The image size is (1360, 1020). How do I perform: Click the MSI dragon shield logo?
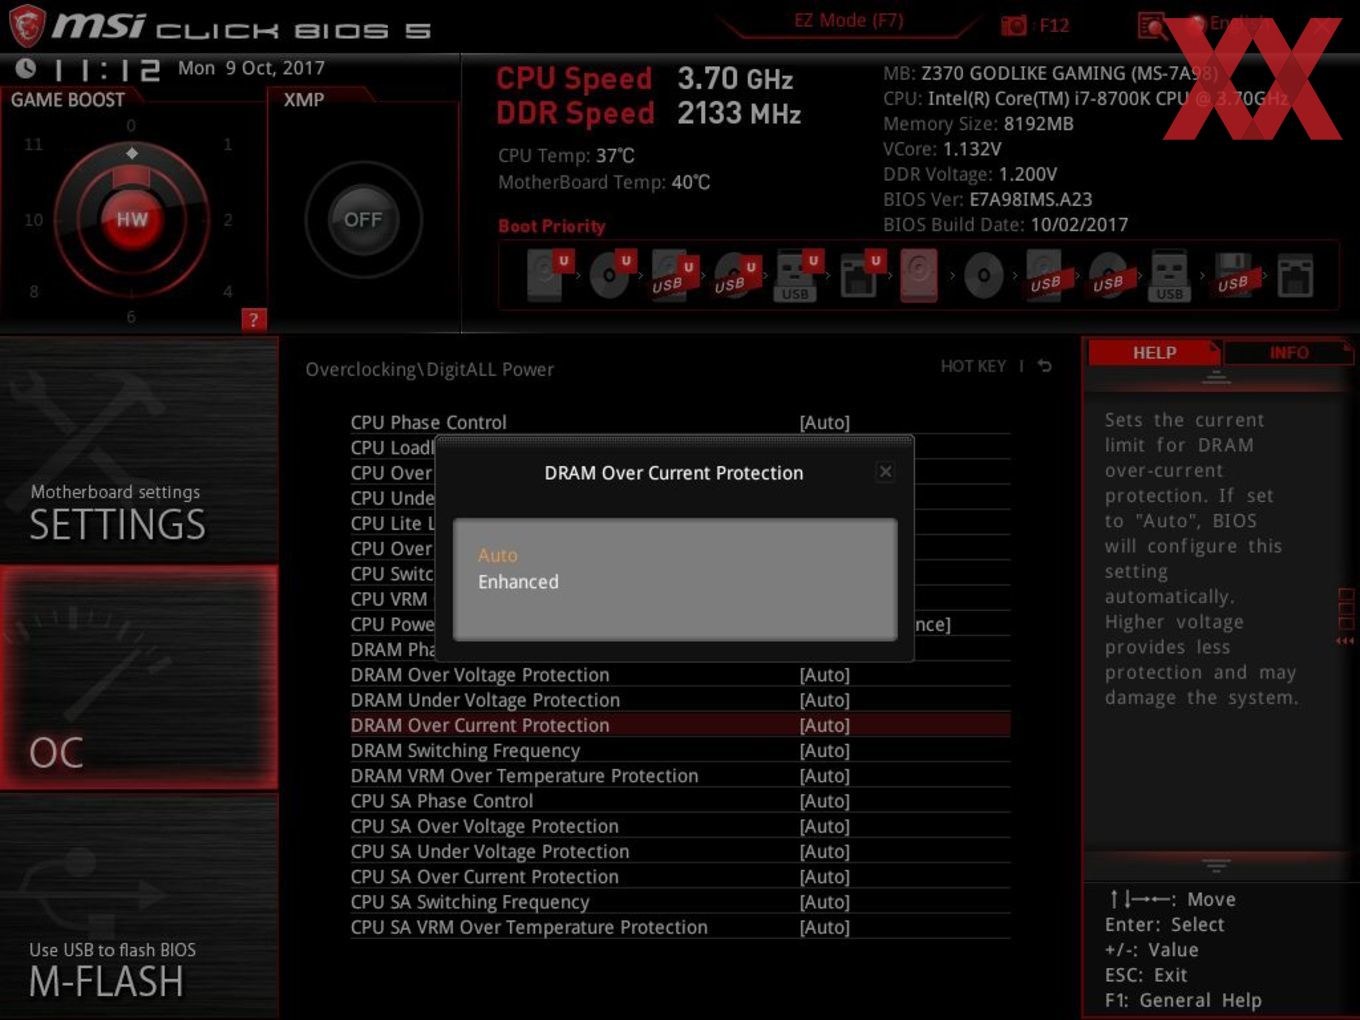26,26
